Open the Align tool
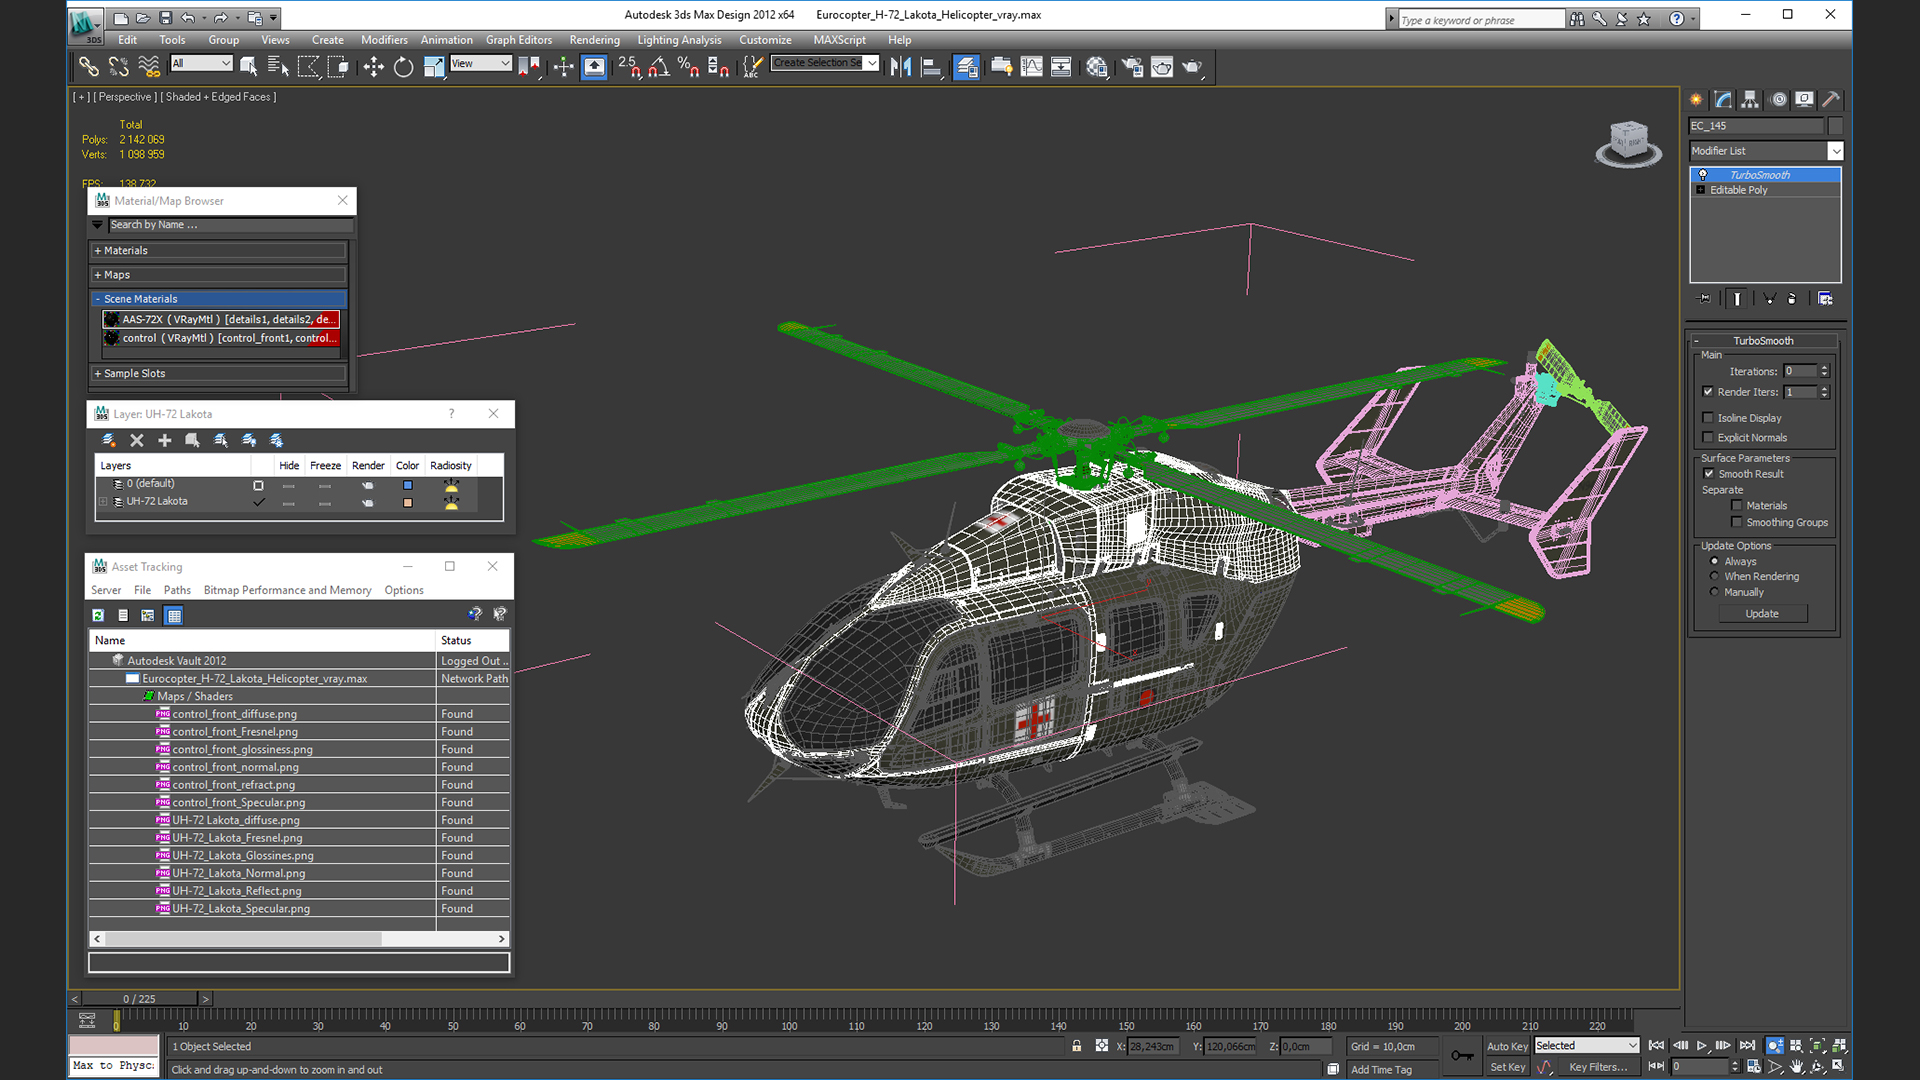The height and width of the screenshot is (1080, 1920). [931, 67]
